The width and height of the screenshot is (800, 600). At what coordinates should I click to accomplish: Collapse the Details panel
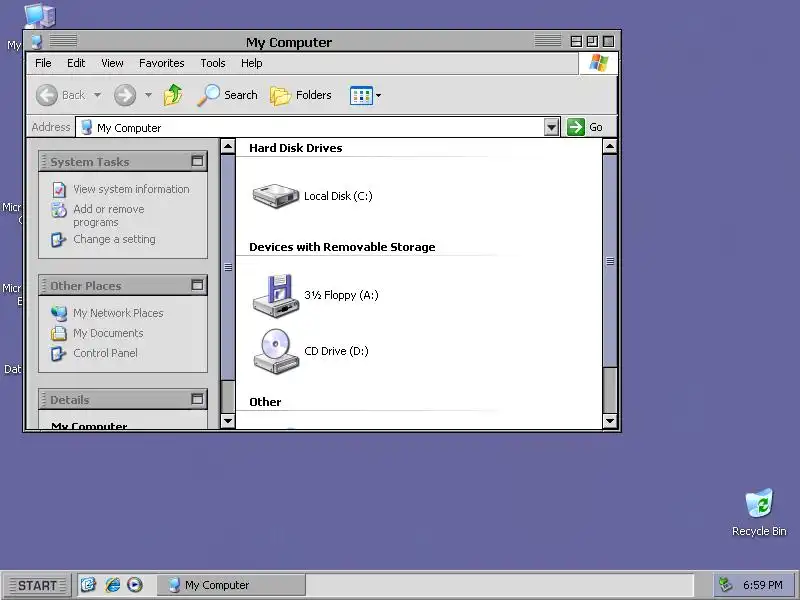(x=197, y=399)
